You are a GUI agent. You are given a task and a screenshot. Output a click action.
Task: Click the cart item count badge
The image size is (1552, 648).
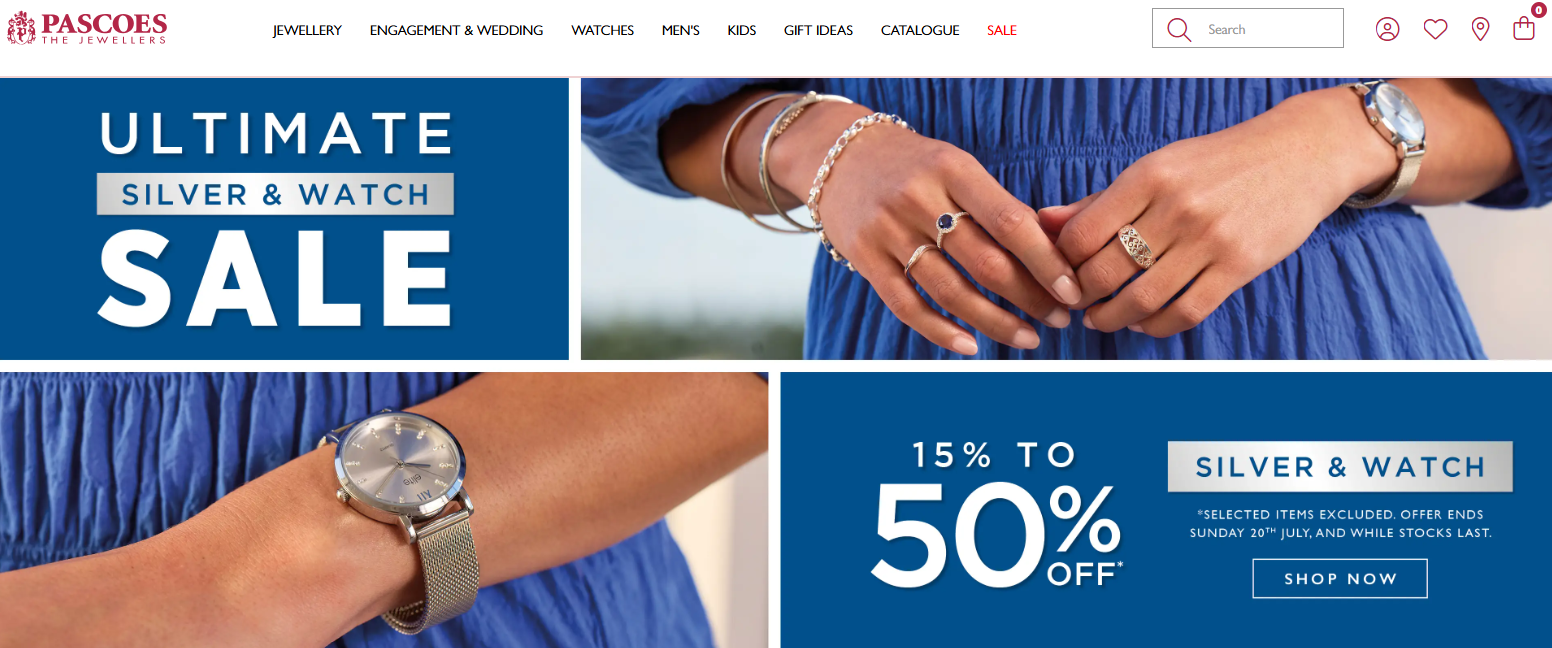click(1538, 10)
